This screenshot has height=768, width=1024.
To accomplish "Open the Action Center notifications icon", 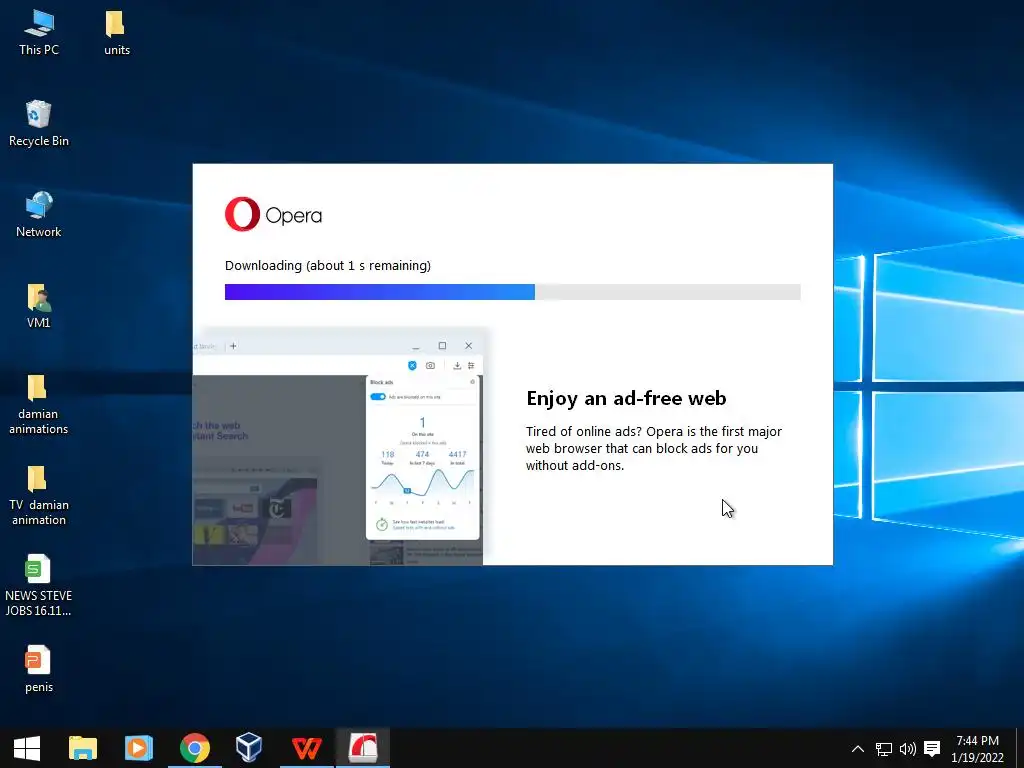I will (932, 749).
